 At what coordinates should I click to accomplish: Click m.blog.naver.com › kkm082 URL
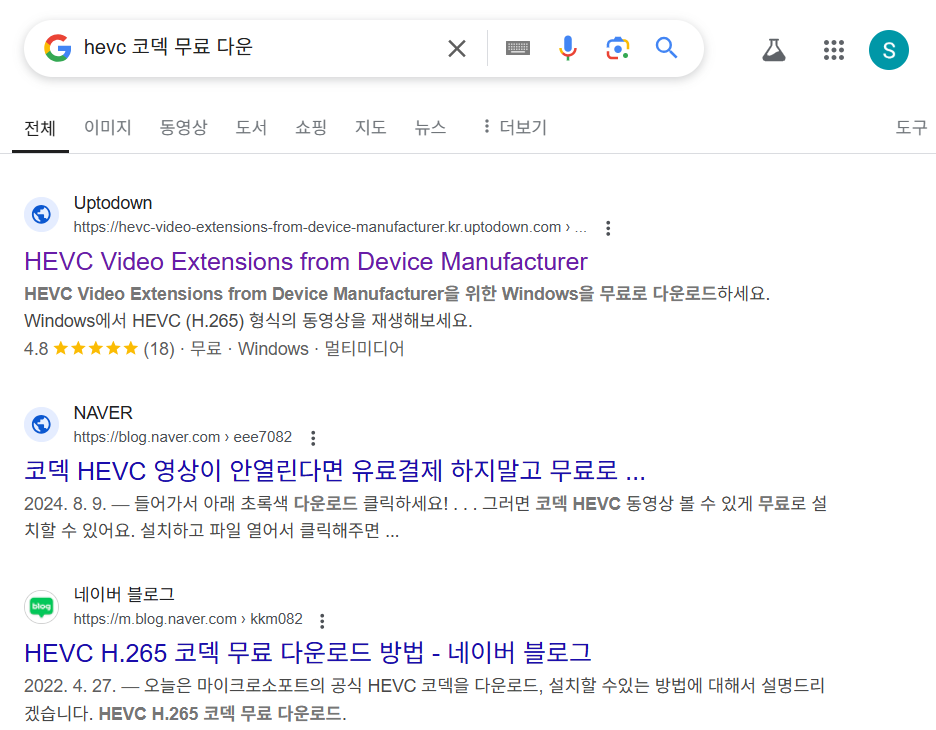point(188,620)
